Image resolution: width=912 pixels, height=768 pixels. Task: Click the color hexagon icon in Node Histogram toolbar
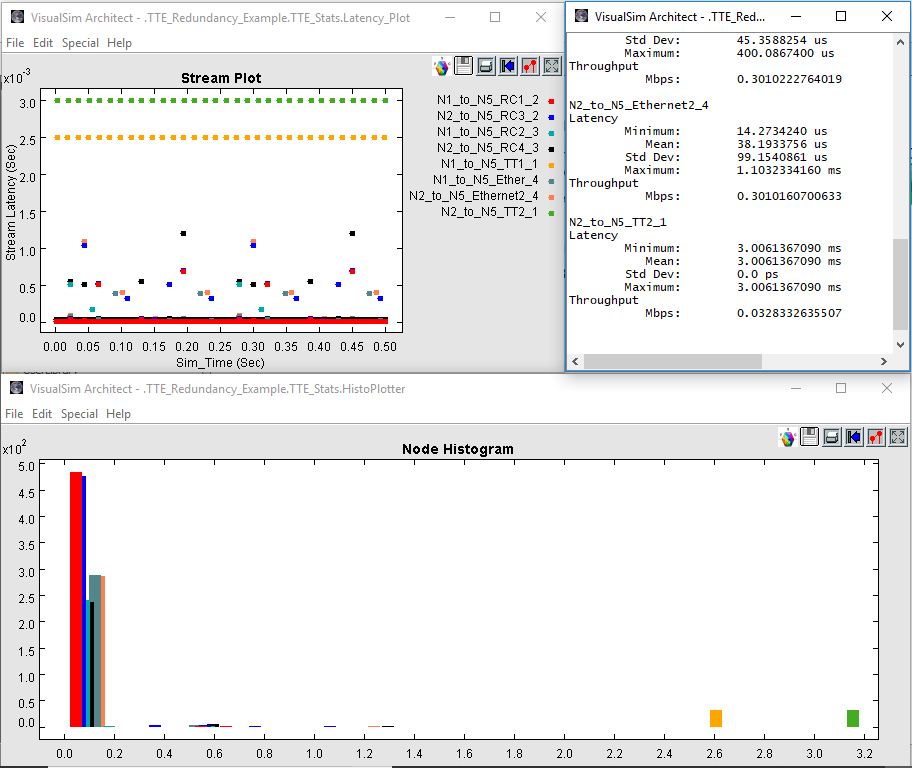tap(788, 437)
